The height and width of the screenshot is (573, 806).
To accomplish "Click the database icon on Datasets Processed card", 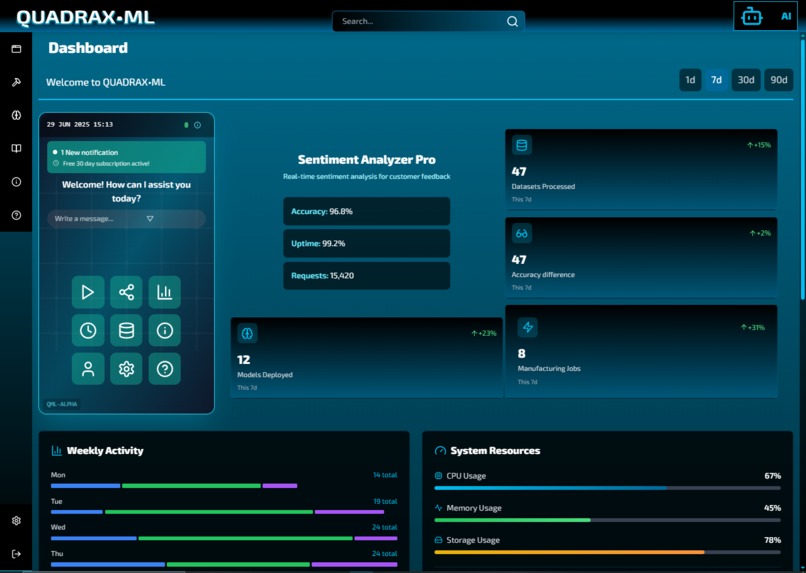I will coord(522,145).
